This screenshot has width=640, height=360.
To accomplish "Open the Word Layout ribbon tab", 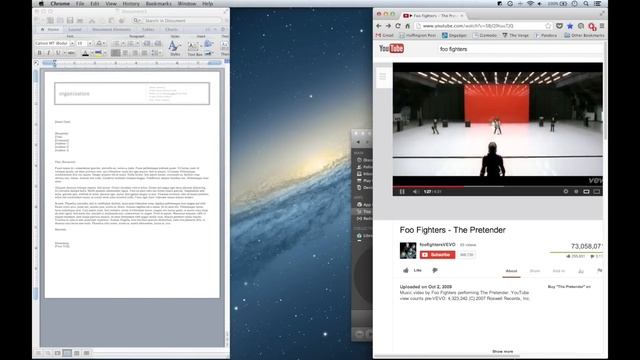I will click(75, 29).
